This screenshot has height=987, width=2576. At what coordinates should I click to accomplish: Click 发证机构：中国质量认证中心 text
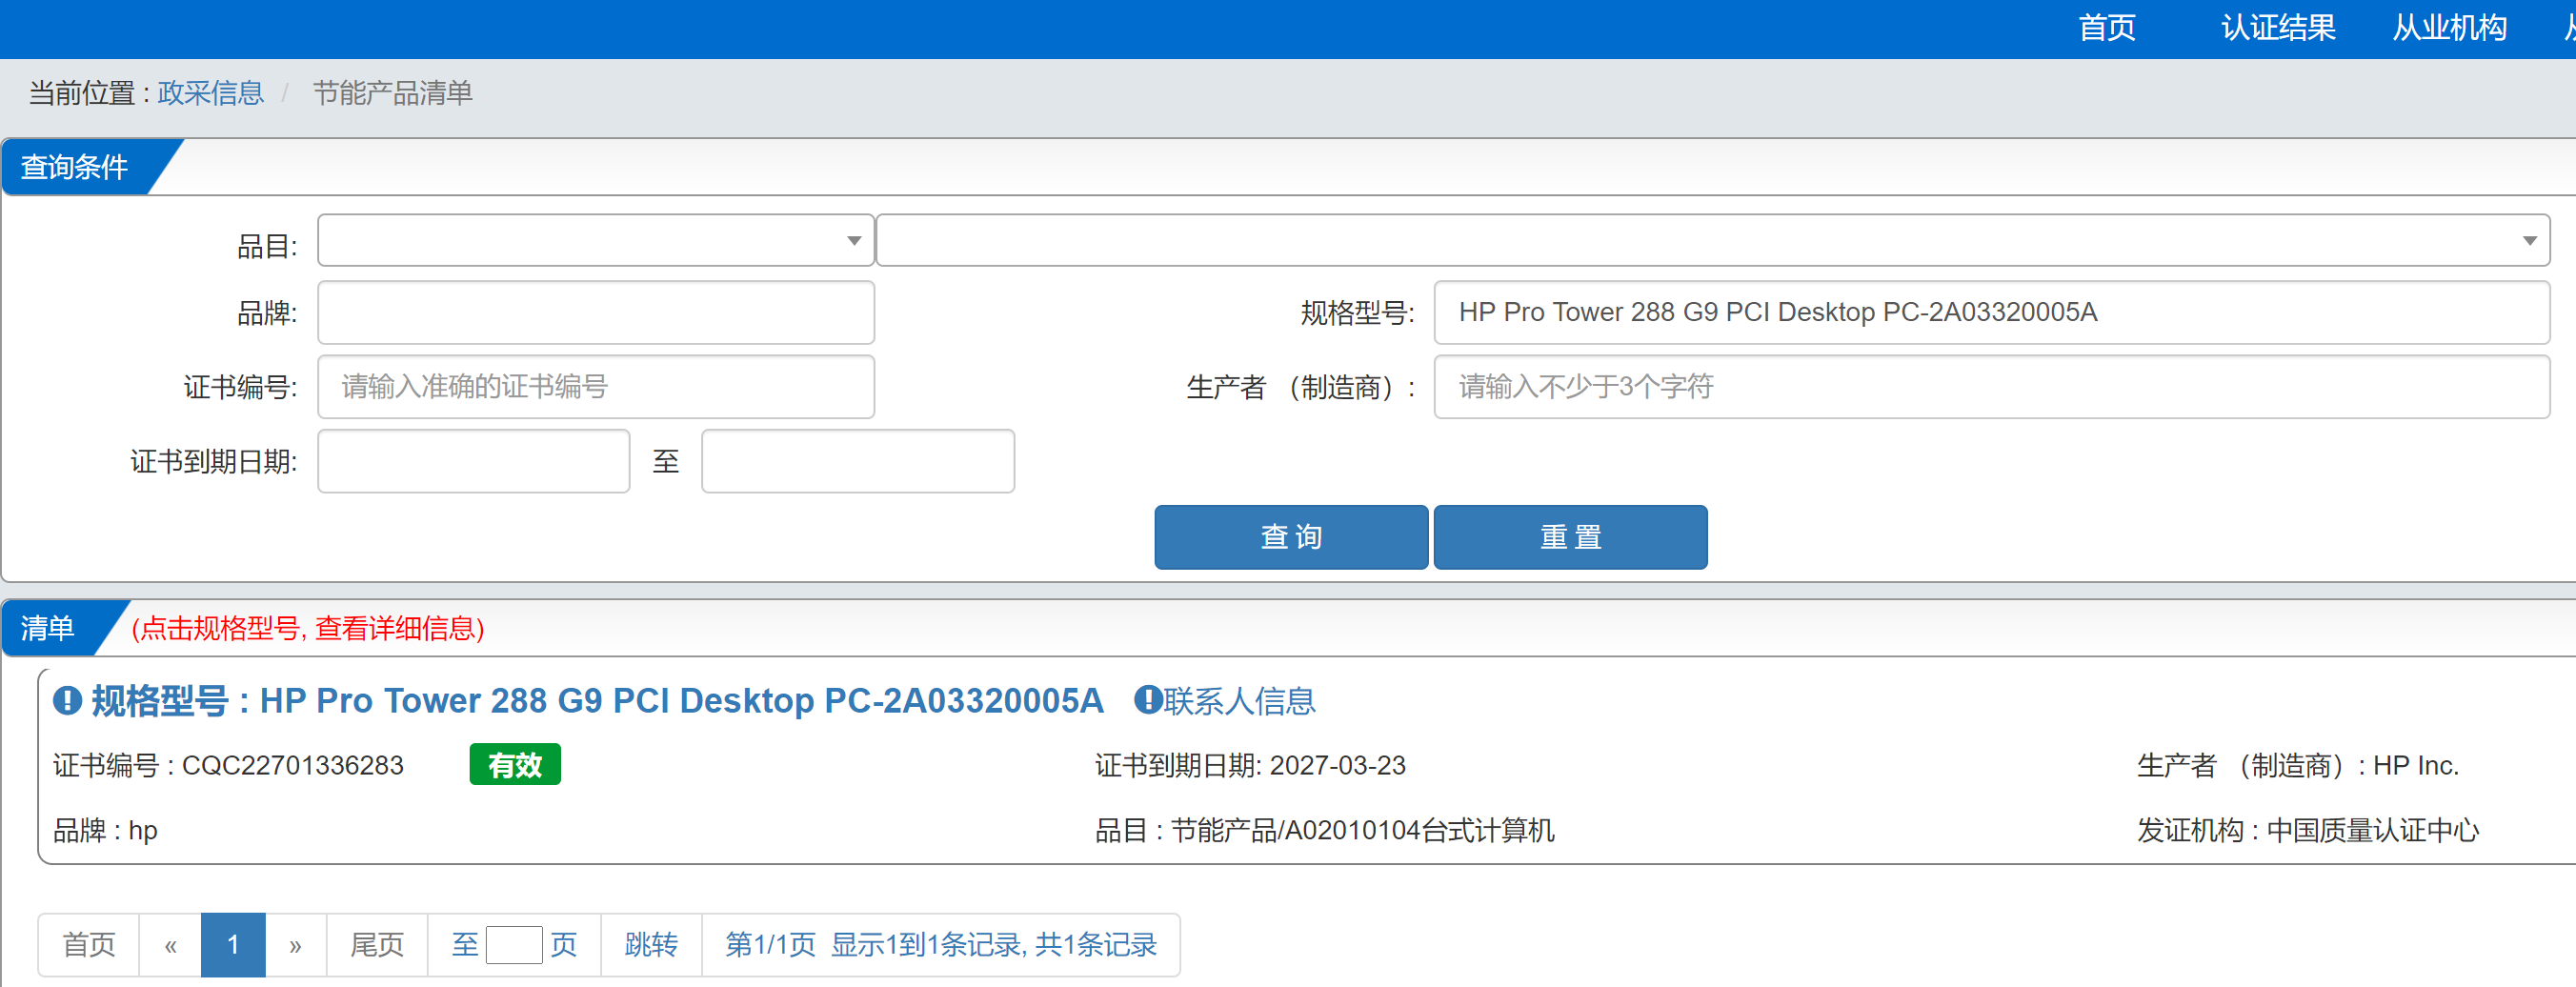click(x=2308, y=830)
